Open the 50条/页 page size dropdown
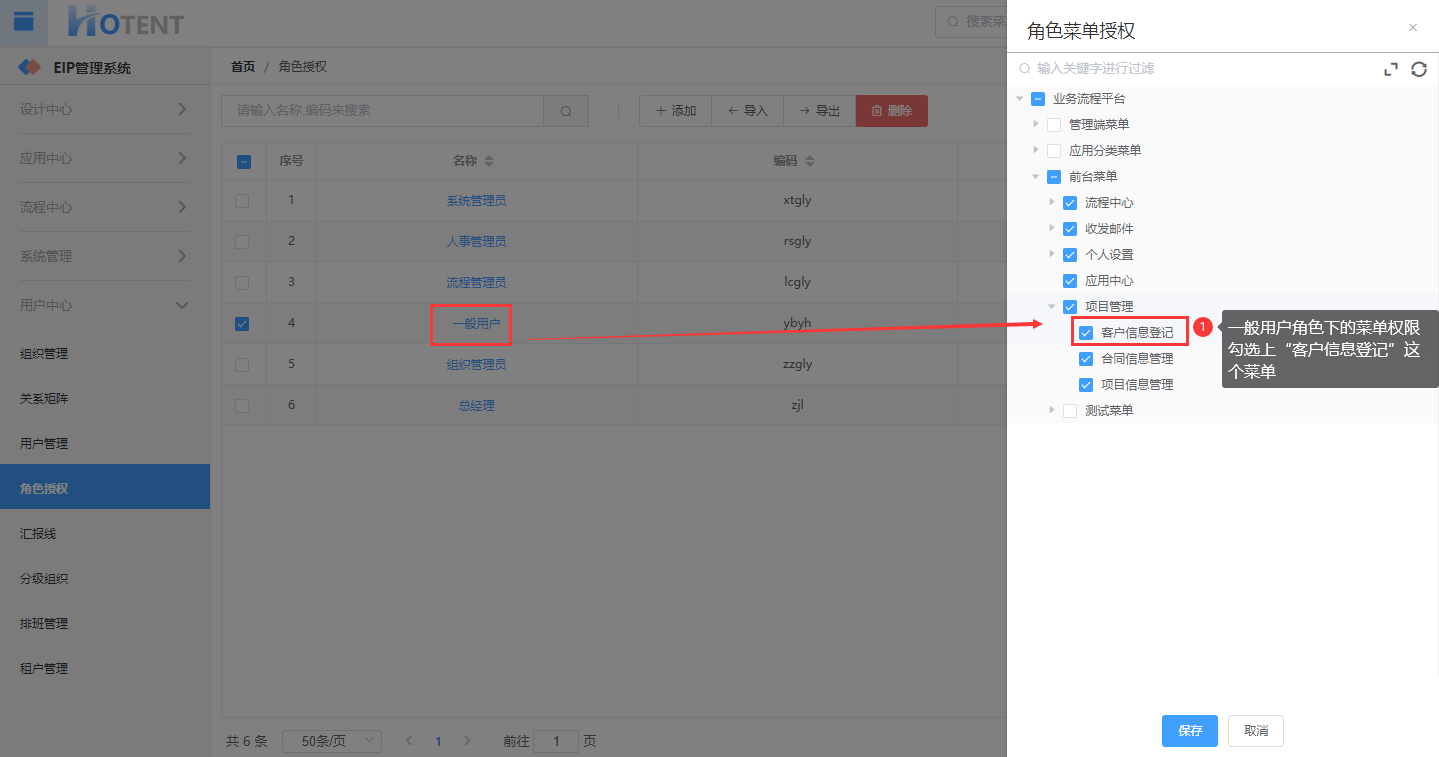Image resolution: width=1439 pixels, height=757 pixels. pos(332,741)
